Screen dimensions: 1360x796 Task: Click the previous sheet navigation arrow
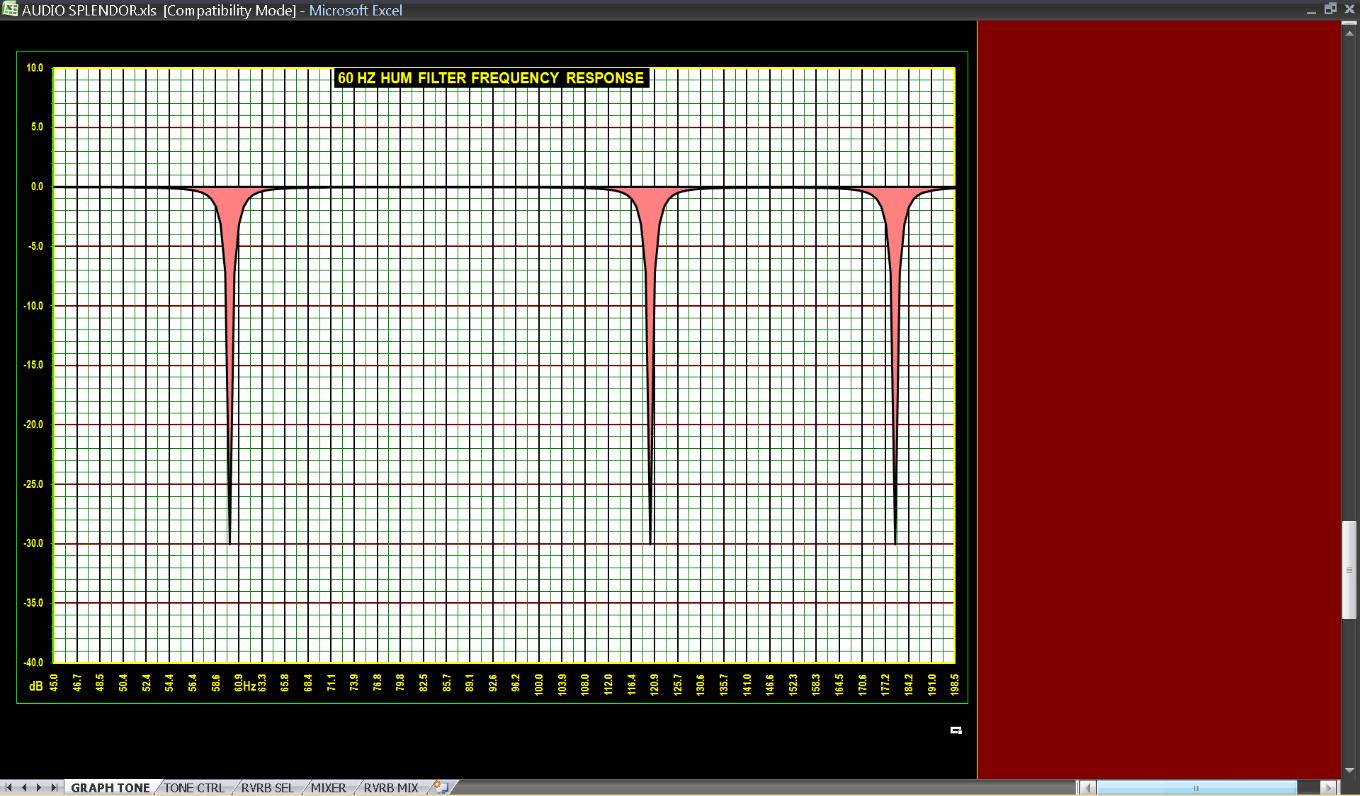coord(25,788)
